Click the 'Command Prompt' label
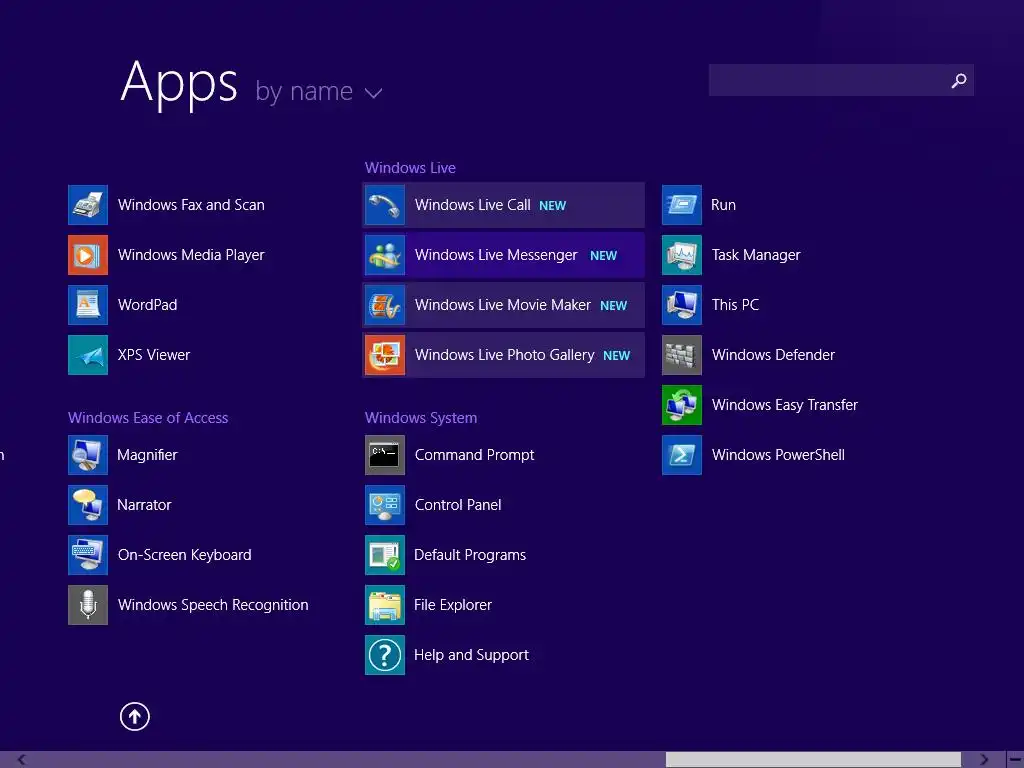Screen dimensions: 1024x768 click(475, 455)
